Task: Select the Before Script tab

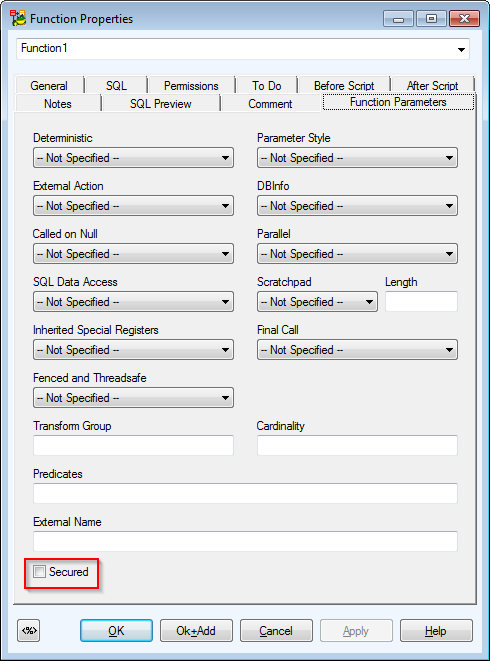Action: tap(344, 86)
